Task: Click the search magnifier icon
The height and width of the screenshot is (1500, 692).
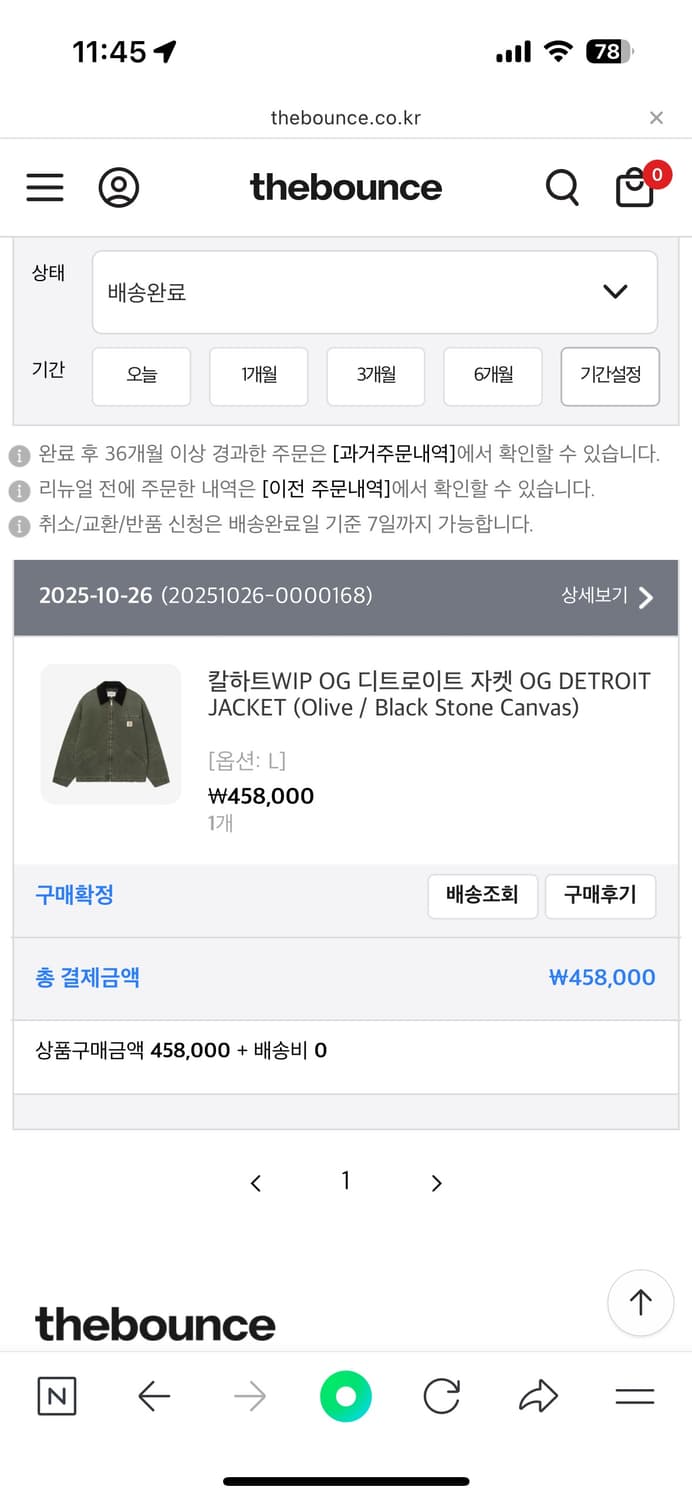Action: (562, 187)
